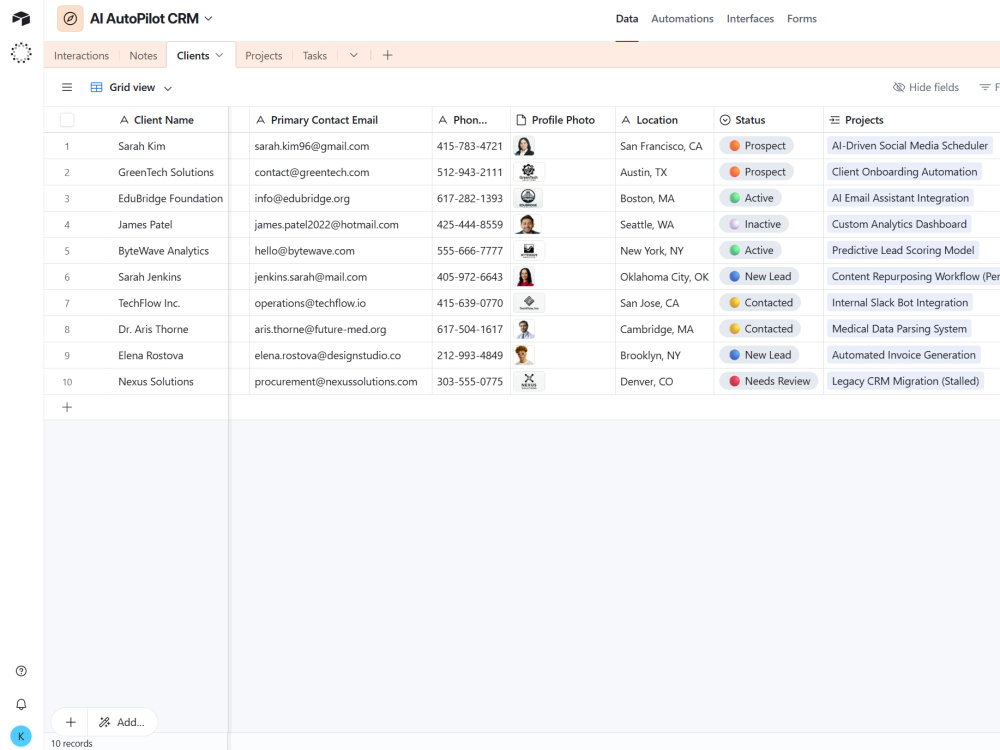Image resolution: width=1000 pixels, height=750 pixels.
Task: Select the Cambridge, MA location cell
Action: click(665, 329)
